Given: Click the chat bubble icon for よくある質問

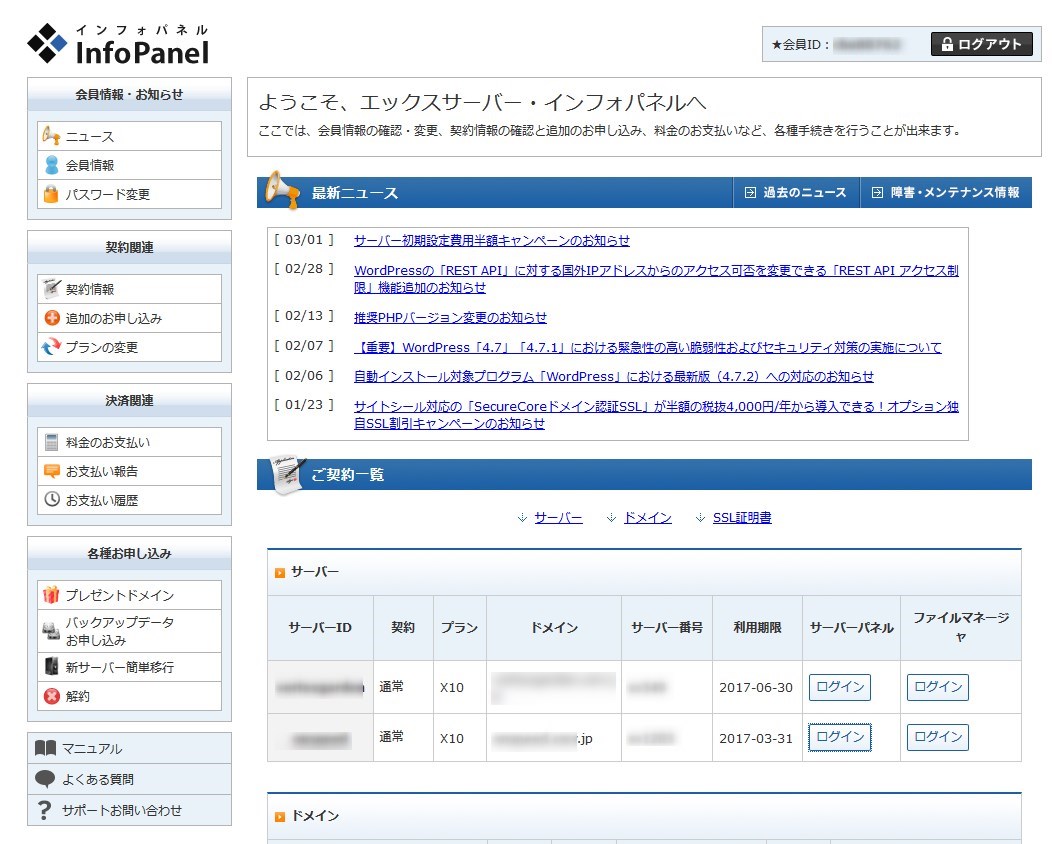Looking at the screenshot, I should click(x=45, y=779).
